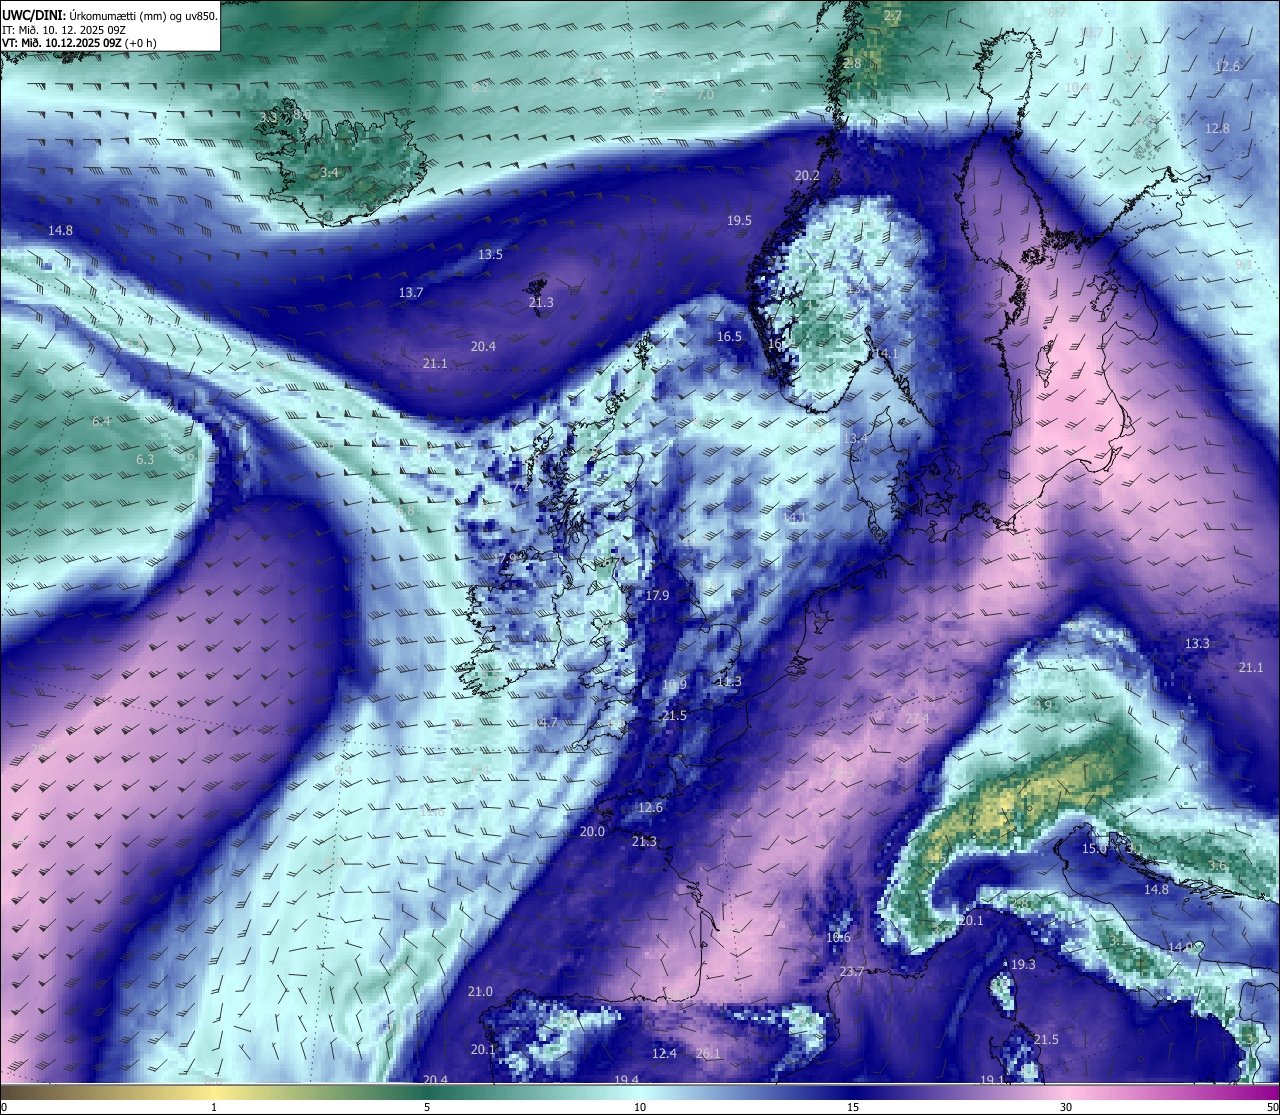Select the 13.3 value east of the Alps
The height and width of the screenshot is (1115, 1280).
(1197, 644)
